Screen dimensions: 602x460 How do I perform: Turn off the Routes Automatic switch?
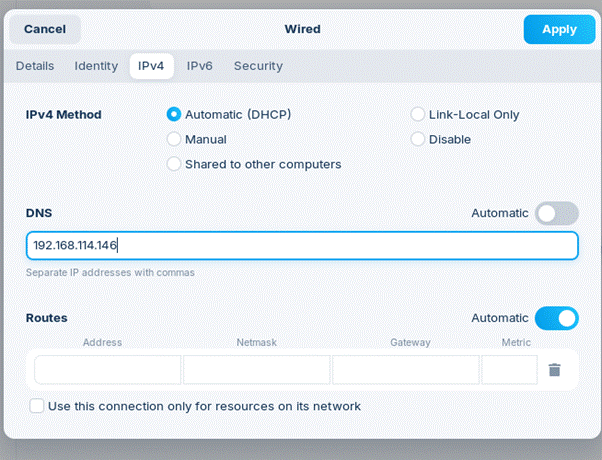pos(556,318)
